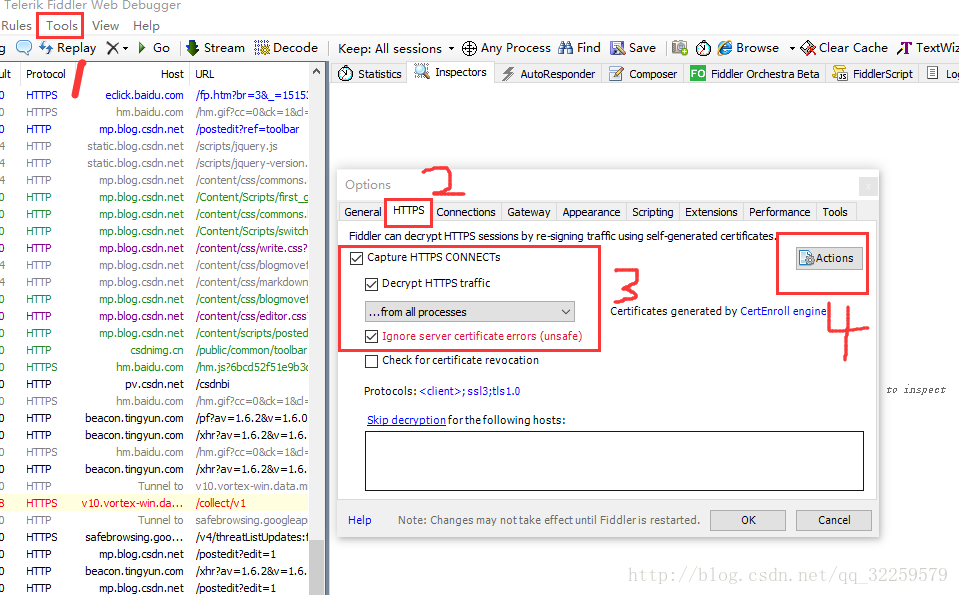Image resolution: width=959 pixels, height=595 pixels.
Task: Click the session list scrollbar up arrow
Action: click(316, 72)
